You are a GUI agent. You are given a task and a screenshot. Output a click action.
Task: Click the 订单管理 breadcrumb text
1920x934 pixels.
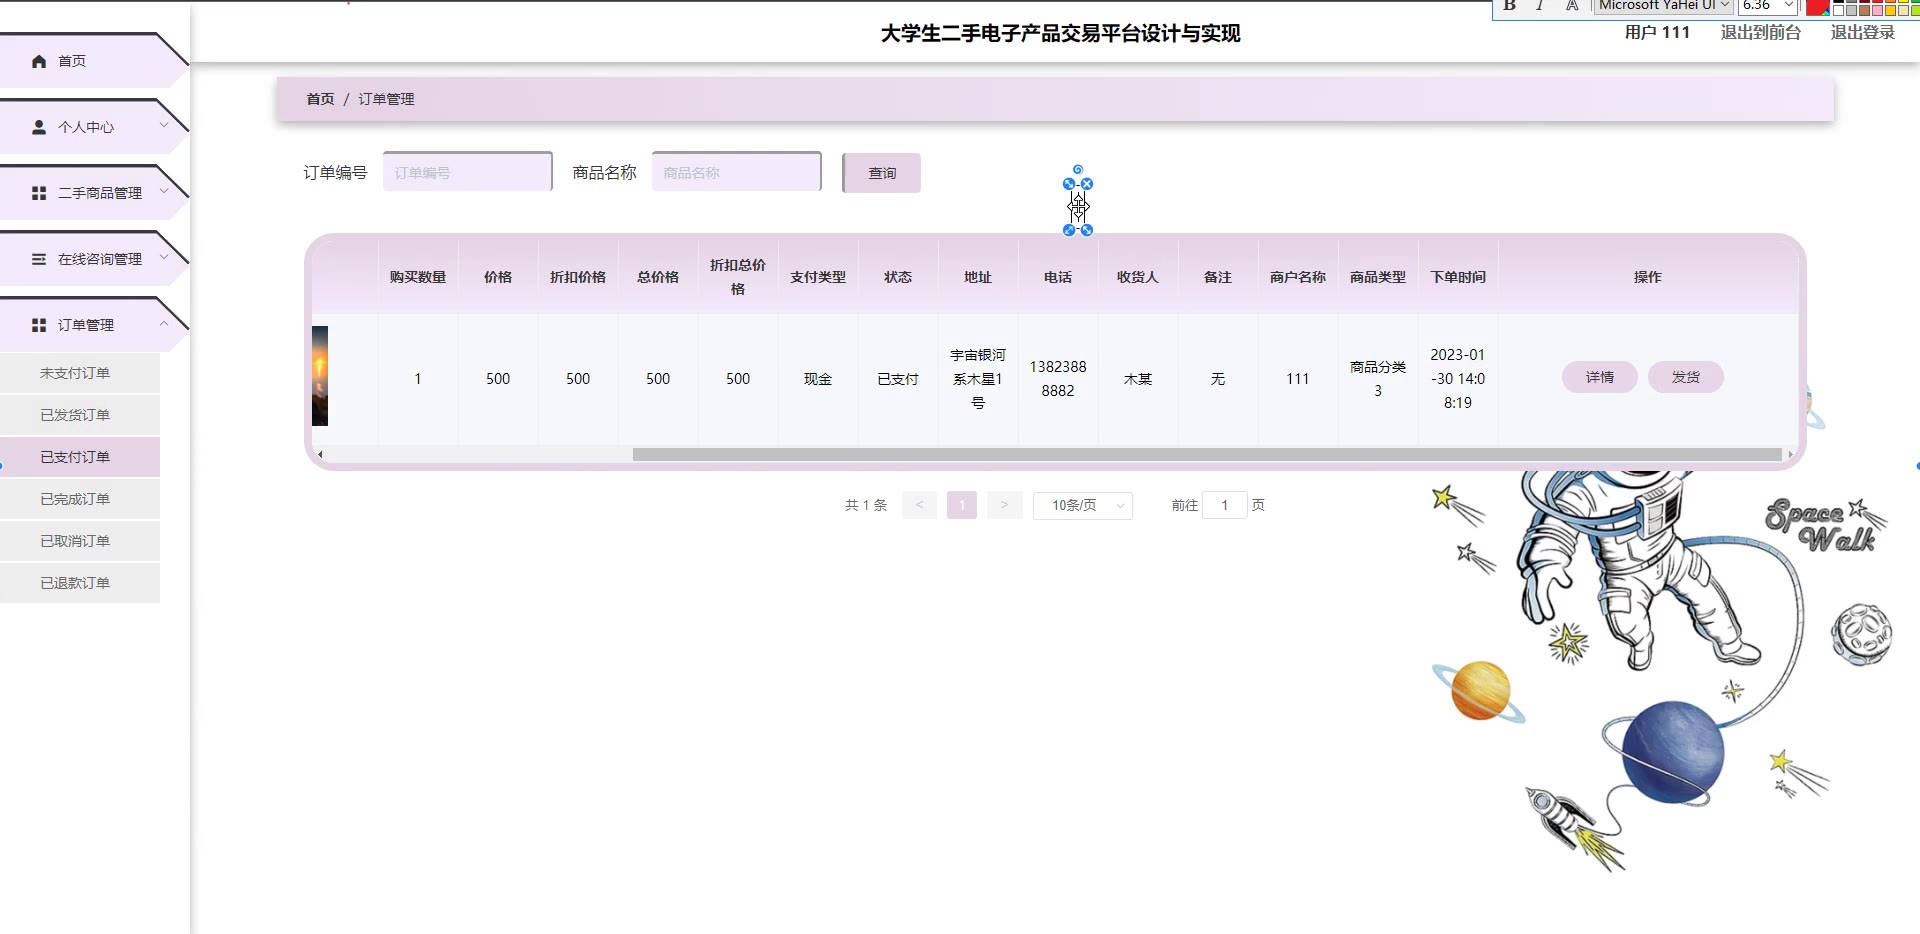point(386,99)
